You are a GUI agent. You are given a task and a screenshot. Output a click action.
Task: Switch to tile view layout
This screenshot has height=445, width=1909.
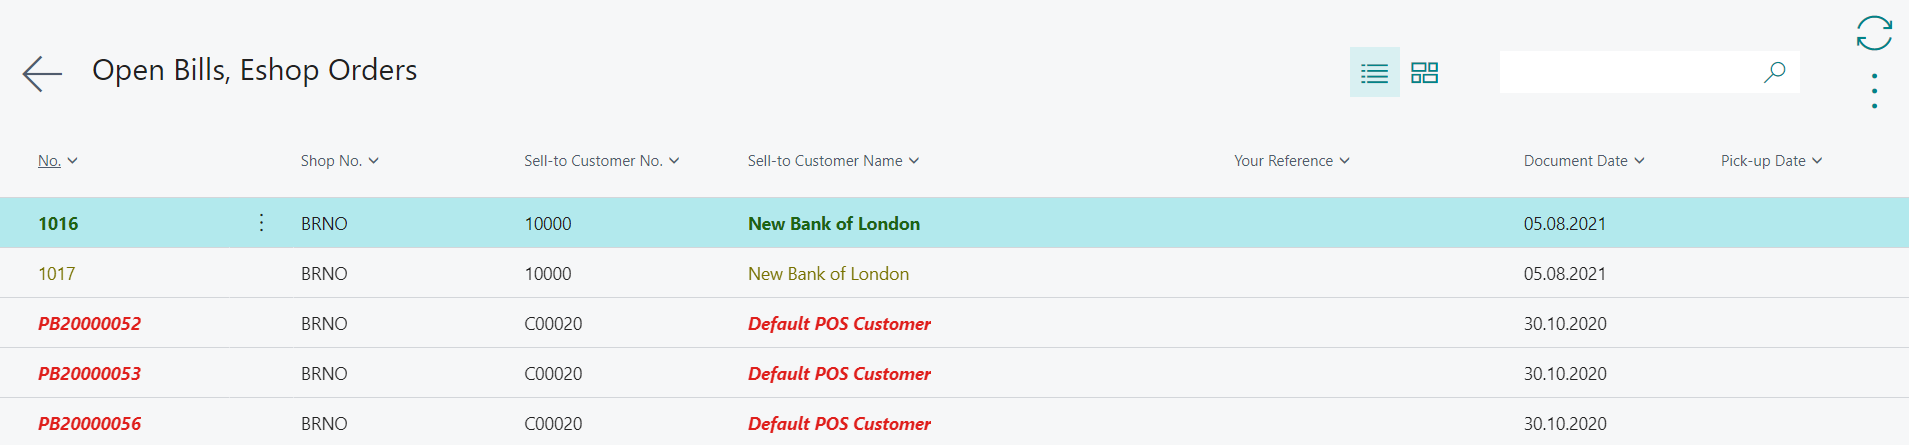pyautogui.click(x=1424, y=72)
